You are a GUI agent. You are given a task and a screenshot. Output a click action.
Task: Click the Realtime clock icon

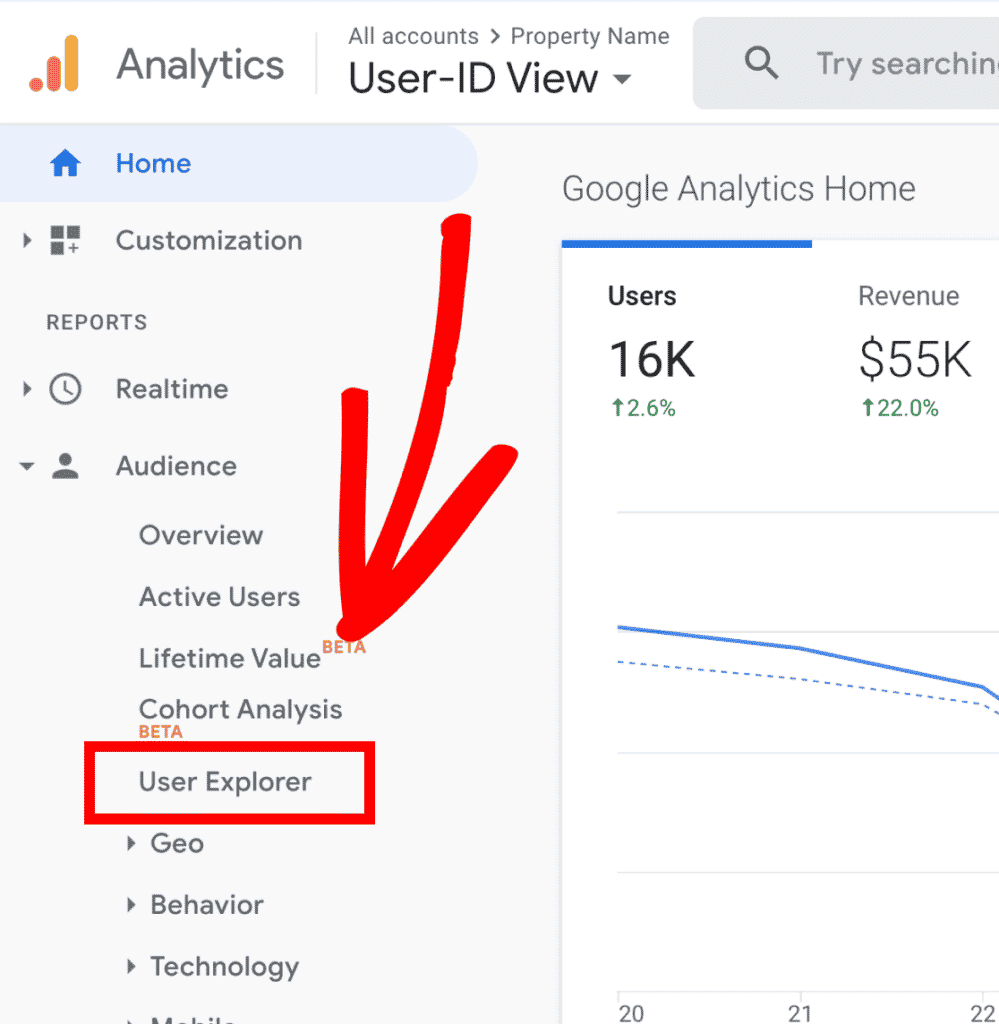coord(65,389)
